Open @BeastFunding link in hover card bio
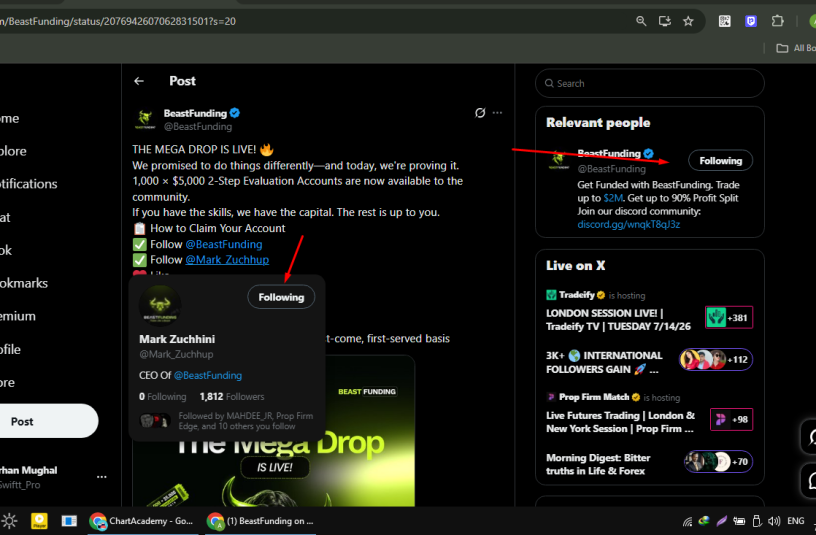816x535 pixels. 208,375
